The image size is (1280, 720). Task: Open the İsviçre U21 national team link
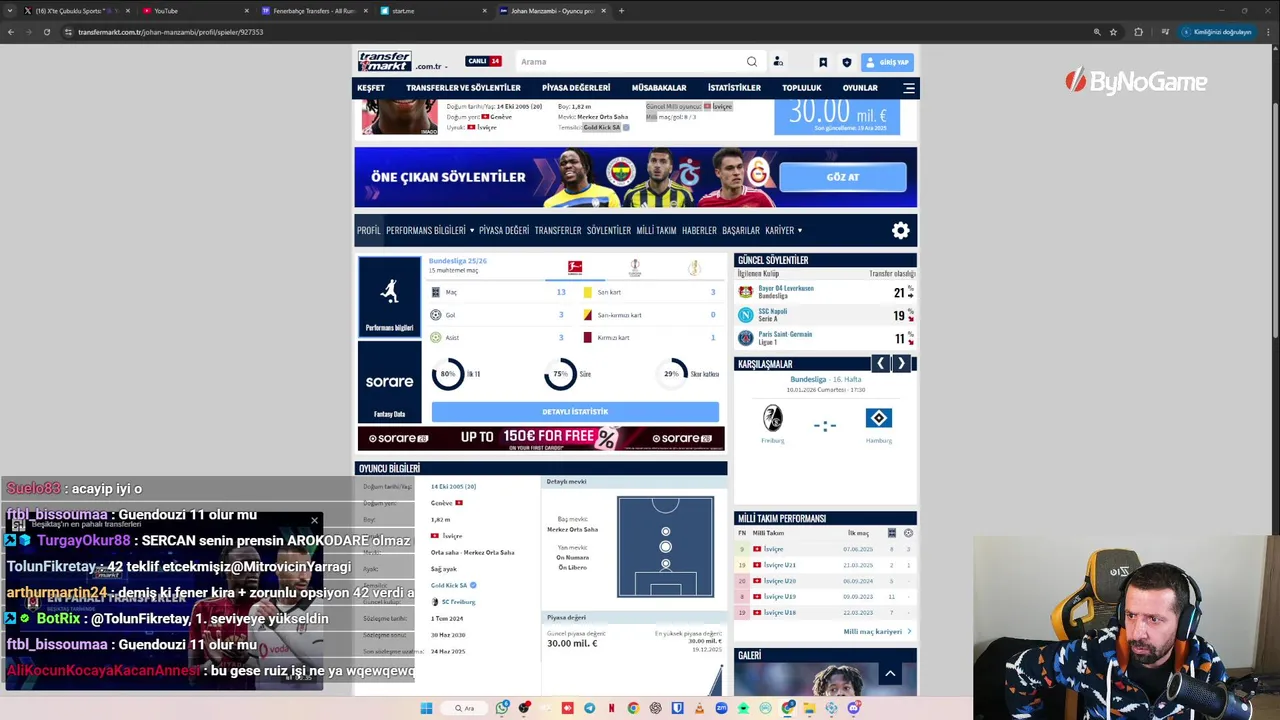(x=780, y=565)
